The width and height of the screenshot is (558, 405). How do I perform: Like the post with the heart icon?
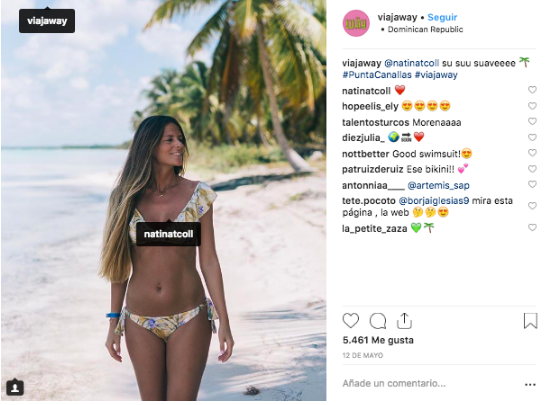[x=351, y=321]
